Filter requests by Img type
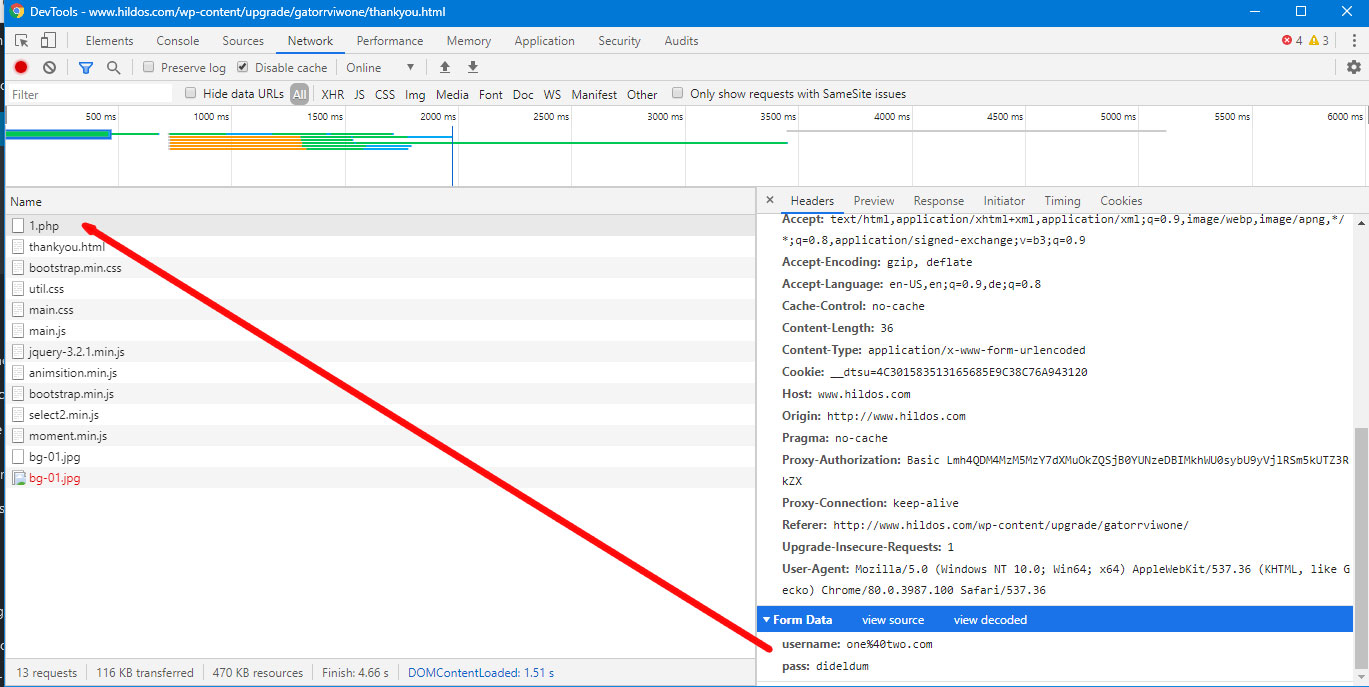The height and width of the screenshot is (687, 1369). click(x=415, y=94)
